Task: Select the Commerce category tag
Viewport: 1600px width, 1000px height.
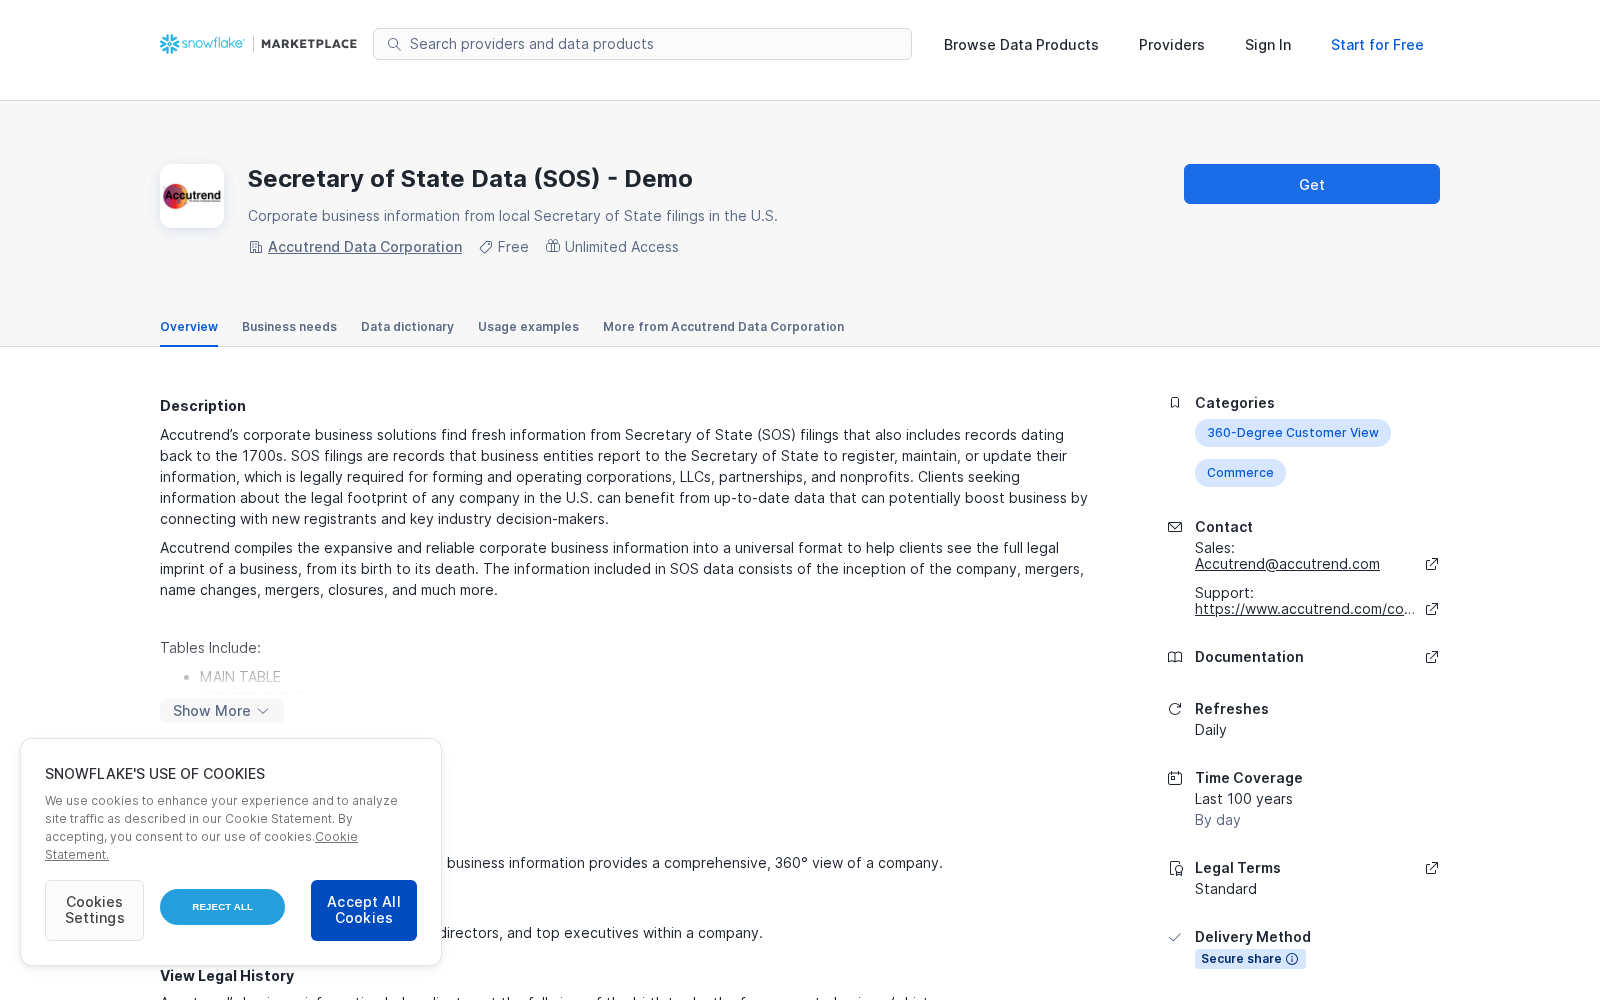Action: coord(1240,473)
